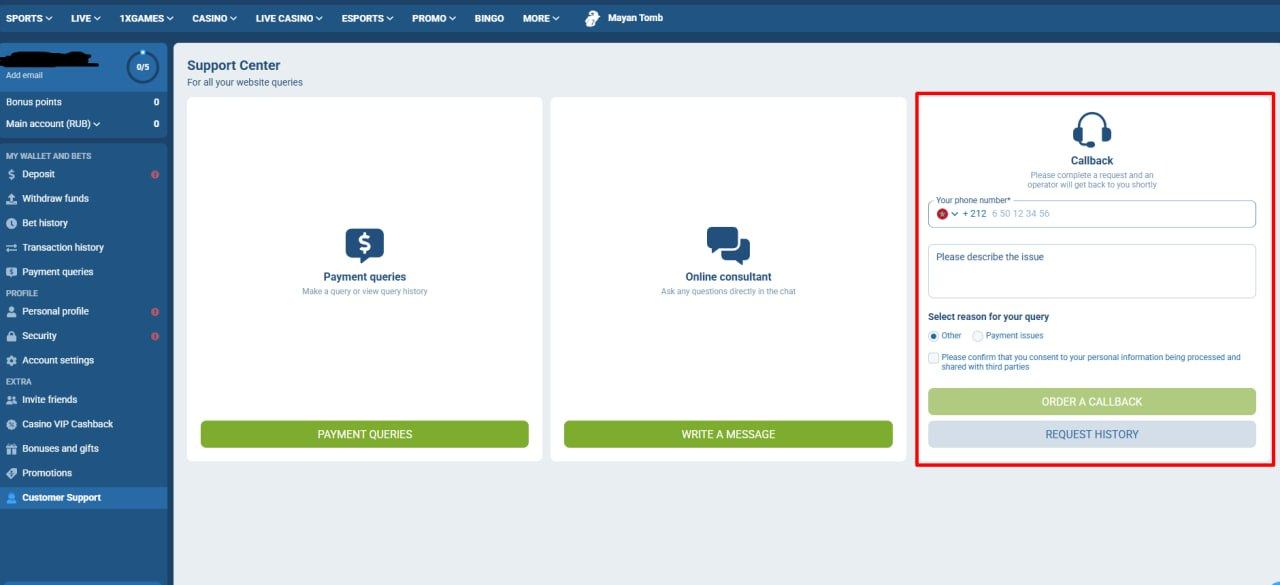Image resolution: width=1280 pixels, height=585 pixels.
Task: Expand the MORE menu
Action: [541, 18]
